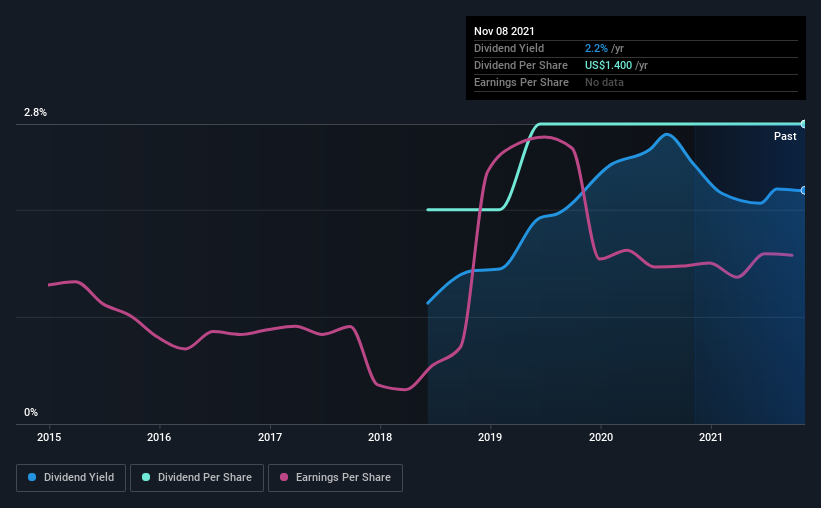This screenshot has height=508, width=821.
Task: Click the 0% y-axis label
Action: [31, 413]
